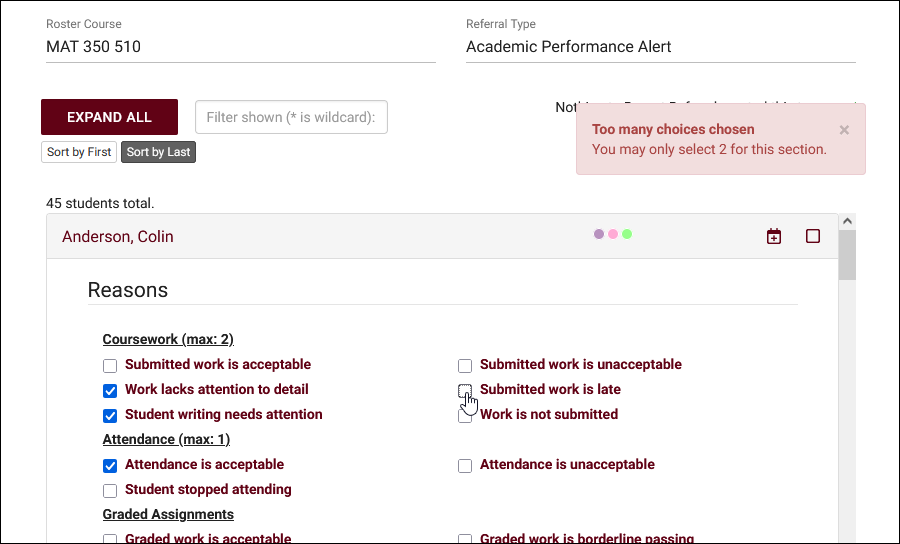
Task: Click the green status dot
Action: coord(627,235)
